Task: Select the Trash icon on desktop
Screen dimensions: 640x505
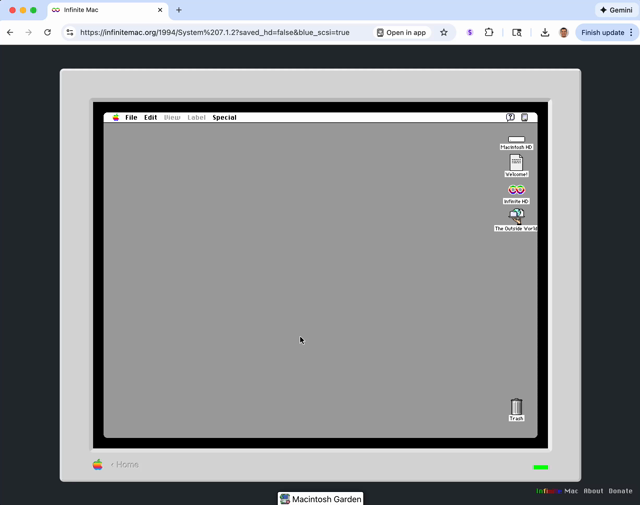Action: 516,407
